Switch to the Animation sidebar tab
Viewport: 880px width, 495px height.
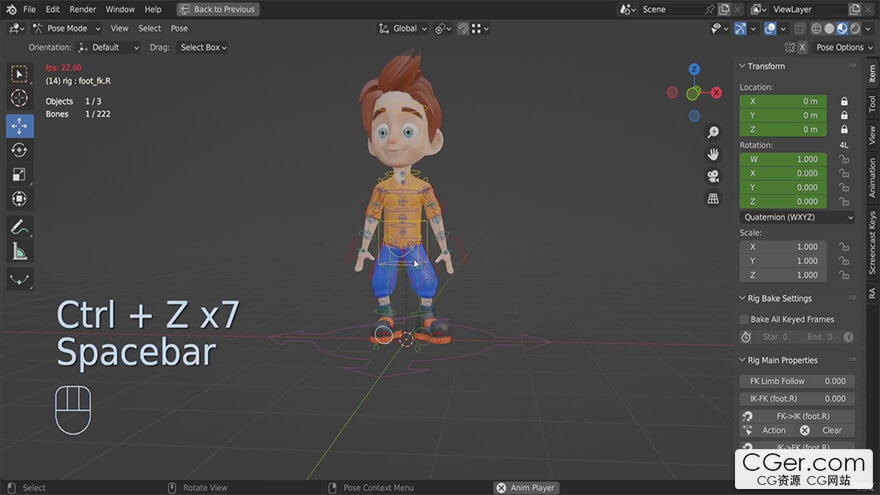(x=872, y=177)
